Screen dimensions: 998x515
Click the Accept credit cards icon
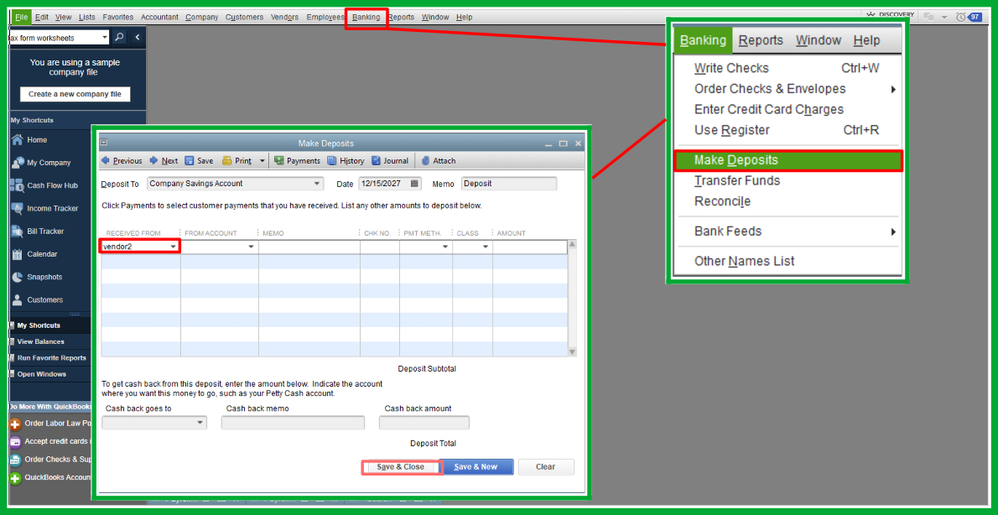(x=15, y=441)
